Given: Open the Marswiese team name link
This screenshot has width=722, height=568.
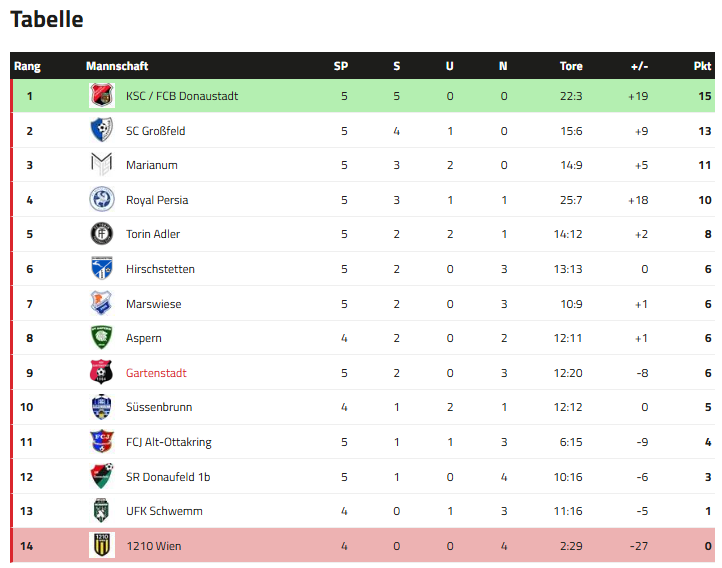Looking at the screenshot, I should (x=154, y=304).
